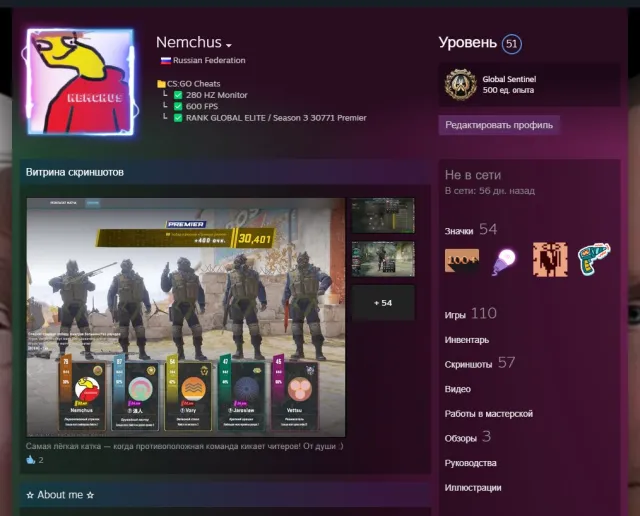Click the thumbs-up like icon
This screenshot has height=516, width=640.
pos(31,460)
